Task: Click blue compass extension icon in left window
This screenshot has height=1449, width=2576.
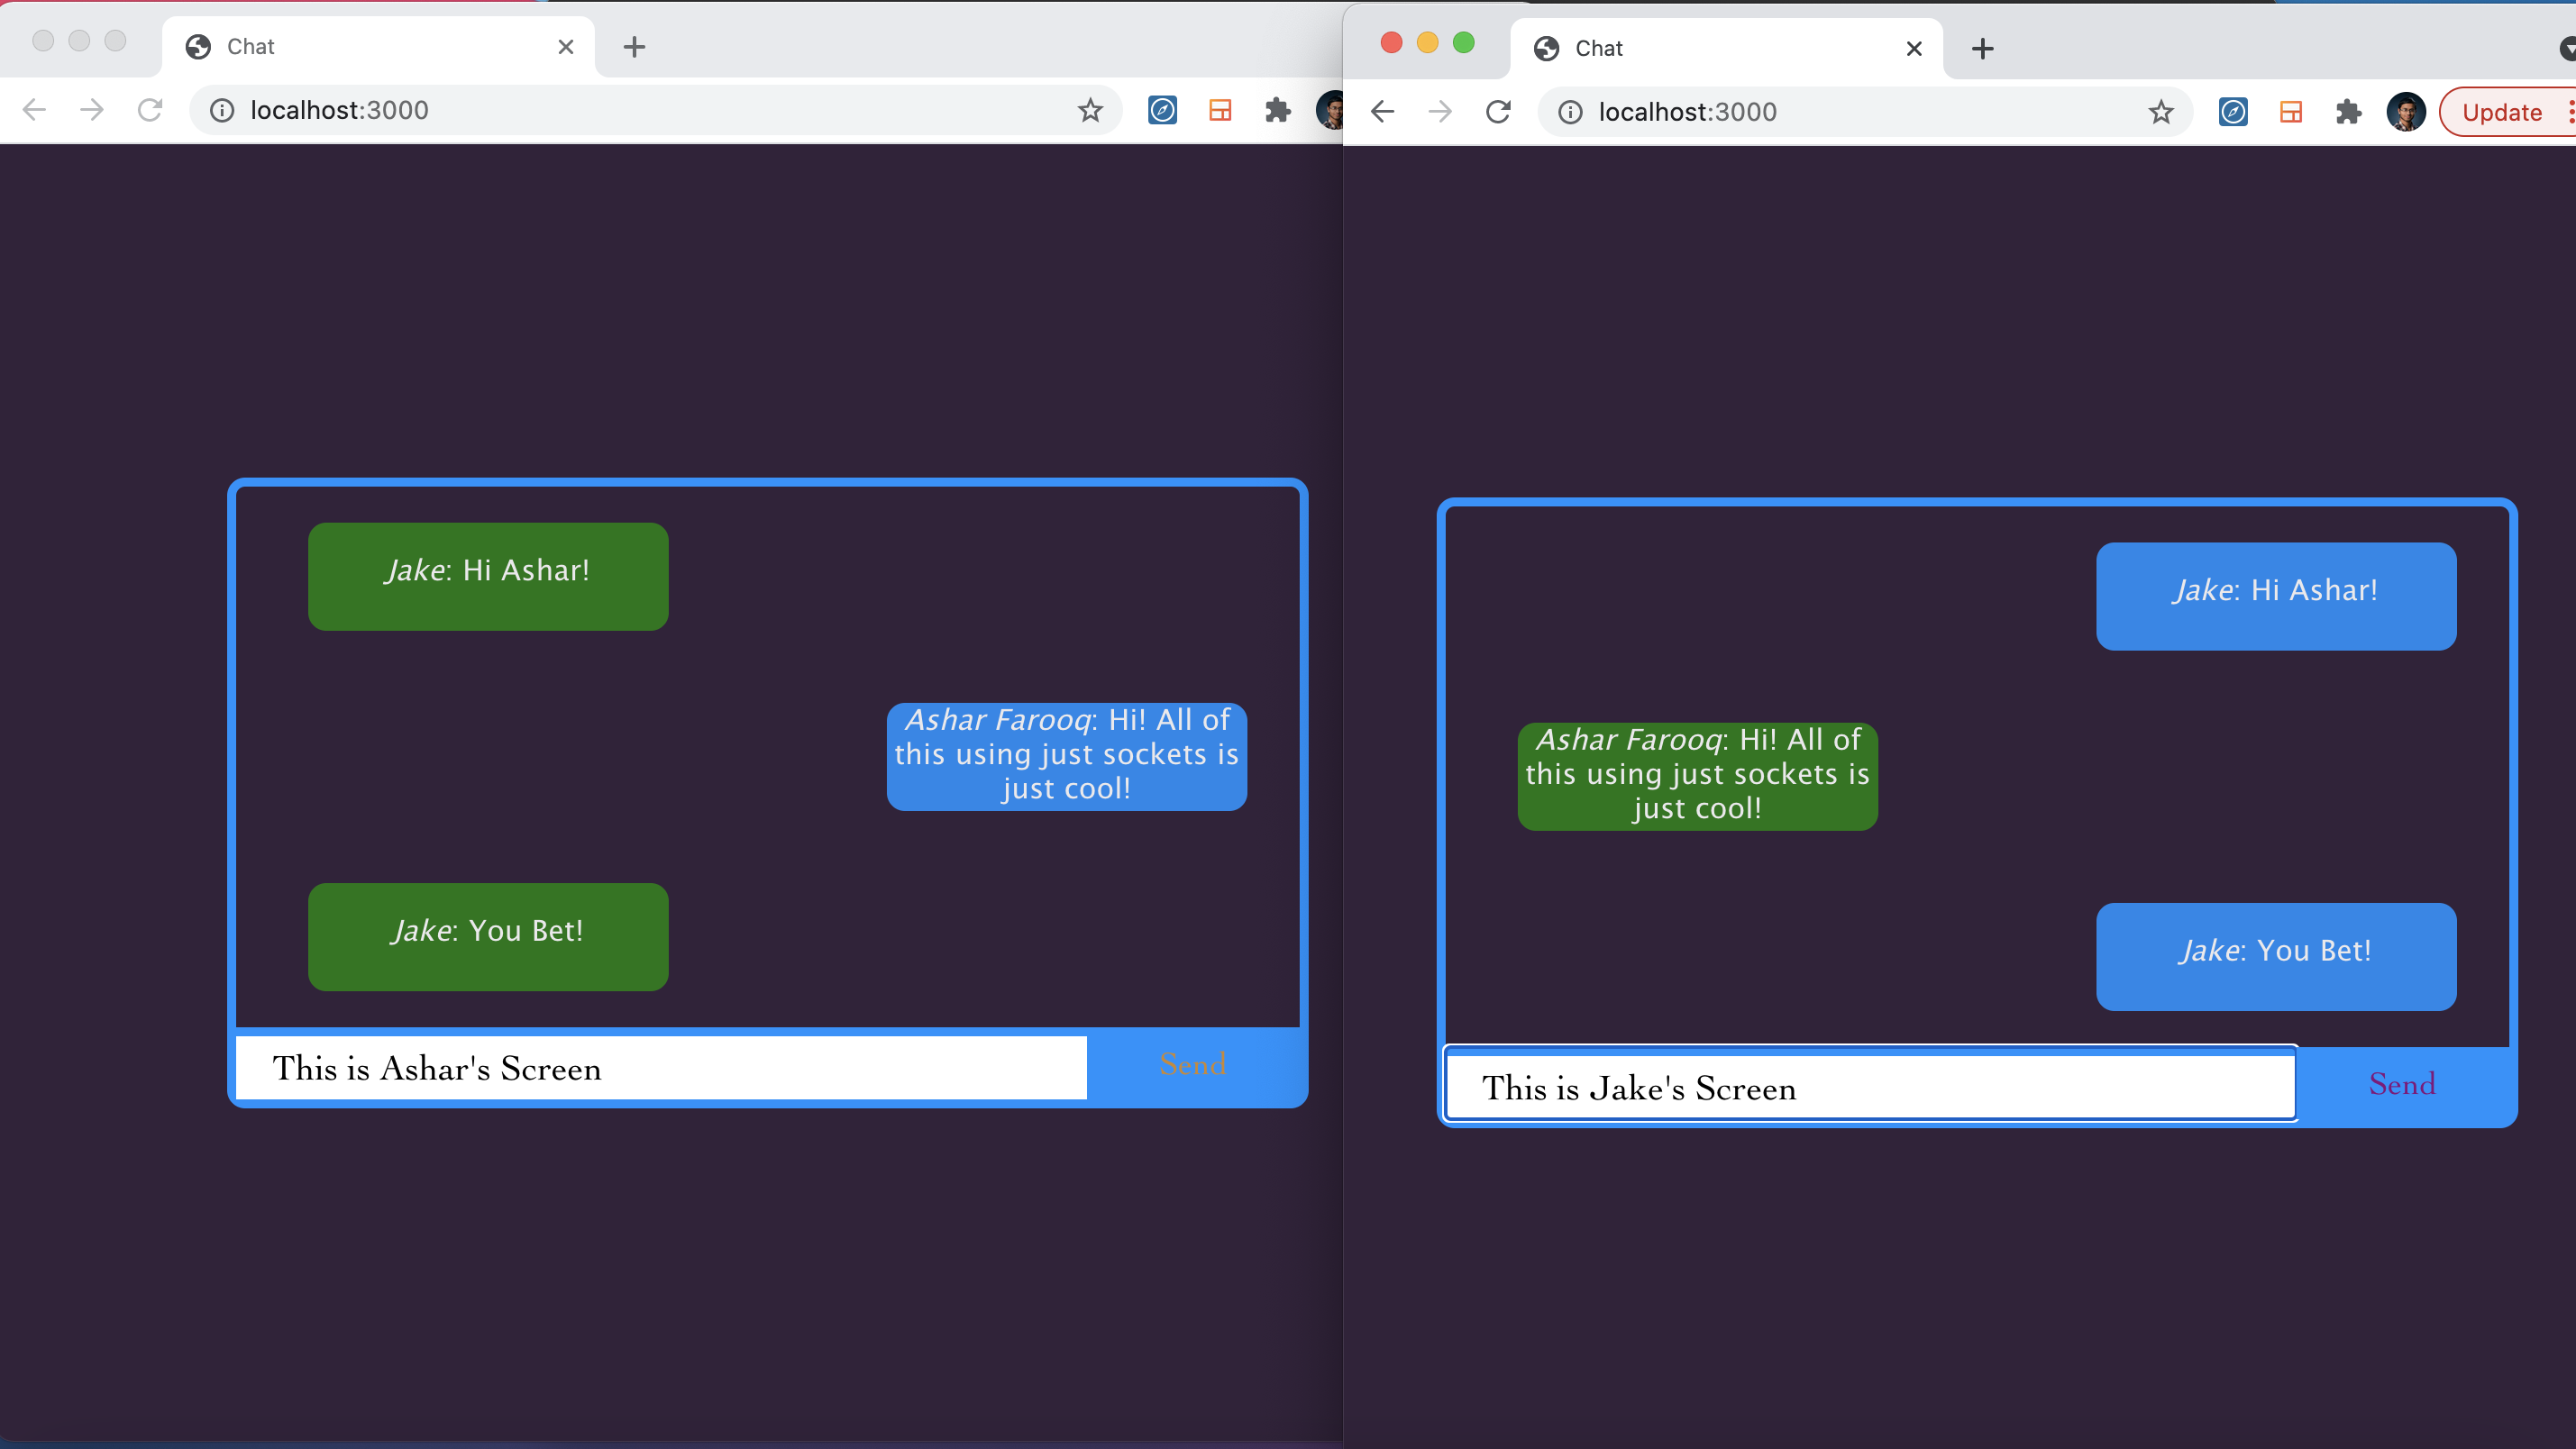Action: (1162, 110)
